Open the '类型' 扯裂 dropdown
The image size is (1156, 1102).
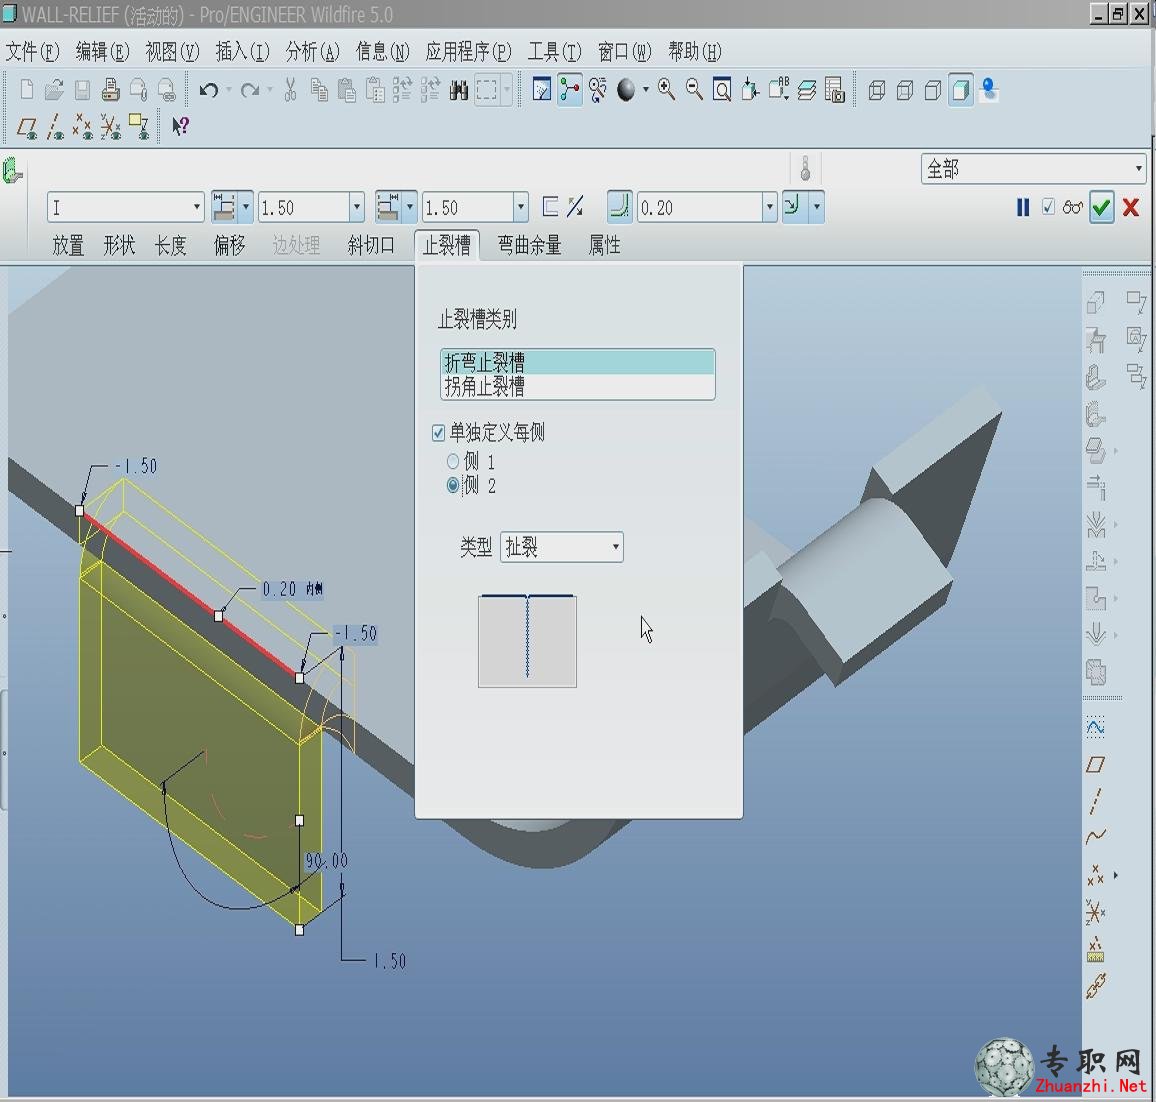562,547
